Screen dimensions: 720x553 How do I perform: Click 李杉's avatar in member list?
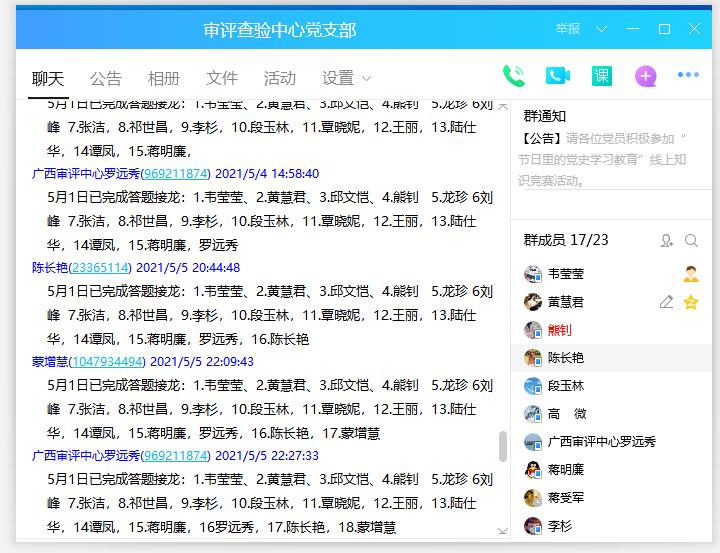pyautogui.click(x=533, y=526)
